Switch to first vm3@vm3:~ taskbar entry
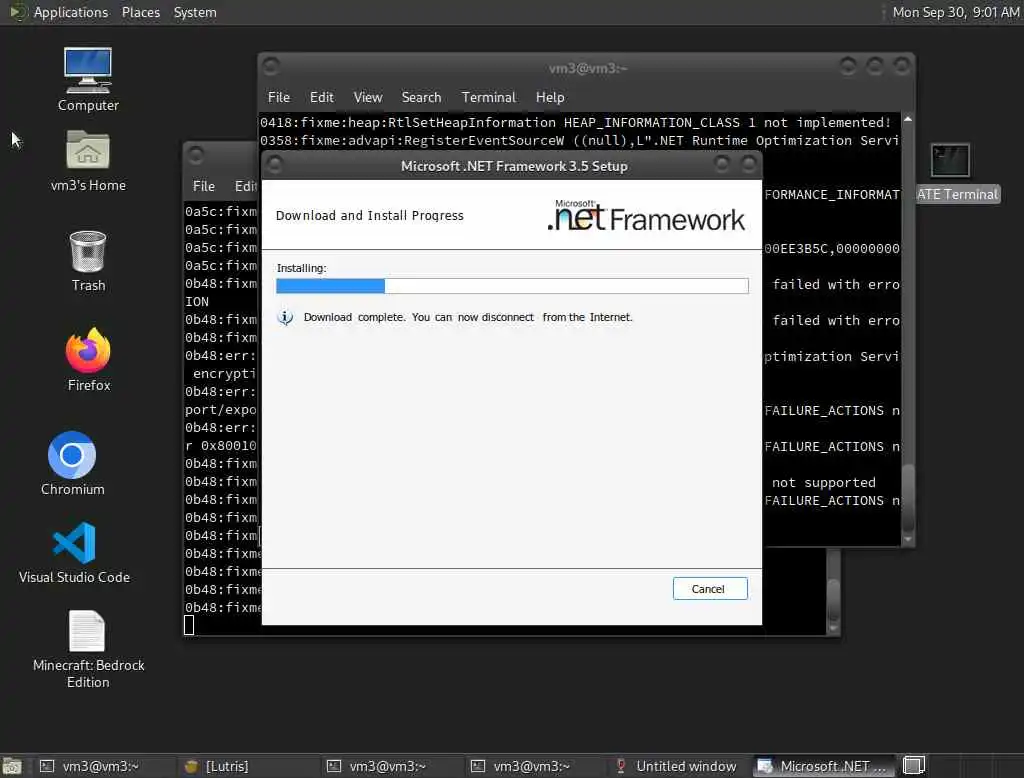Screen dimensions: 1024x778 tap(102, 766)
